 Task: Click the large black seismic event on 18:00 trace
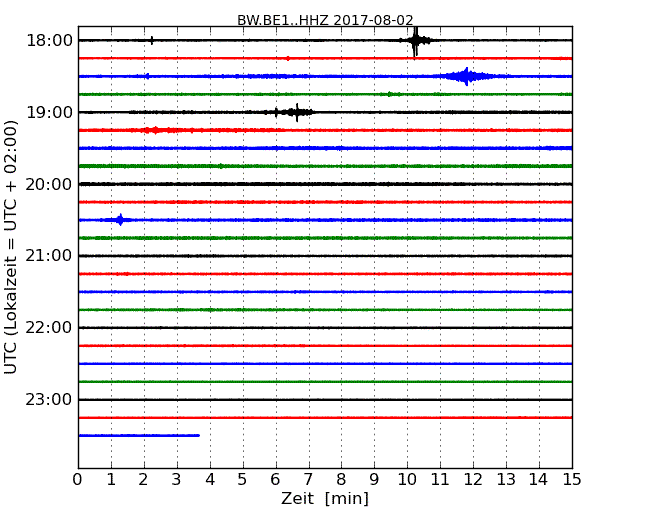tap(415, 41)
